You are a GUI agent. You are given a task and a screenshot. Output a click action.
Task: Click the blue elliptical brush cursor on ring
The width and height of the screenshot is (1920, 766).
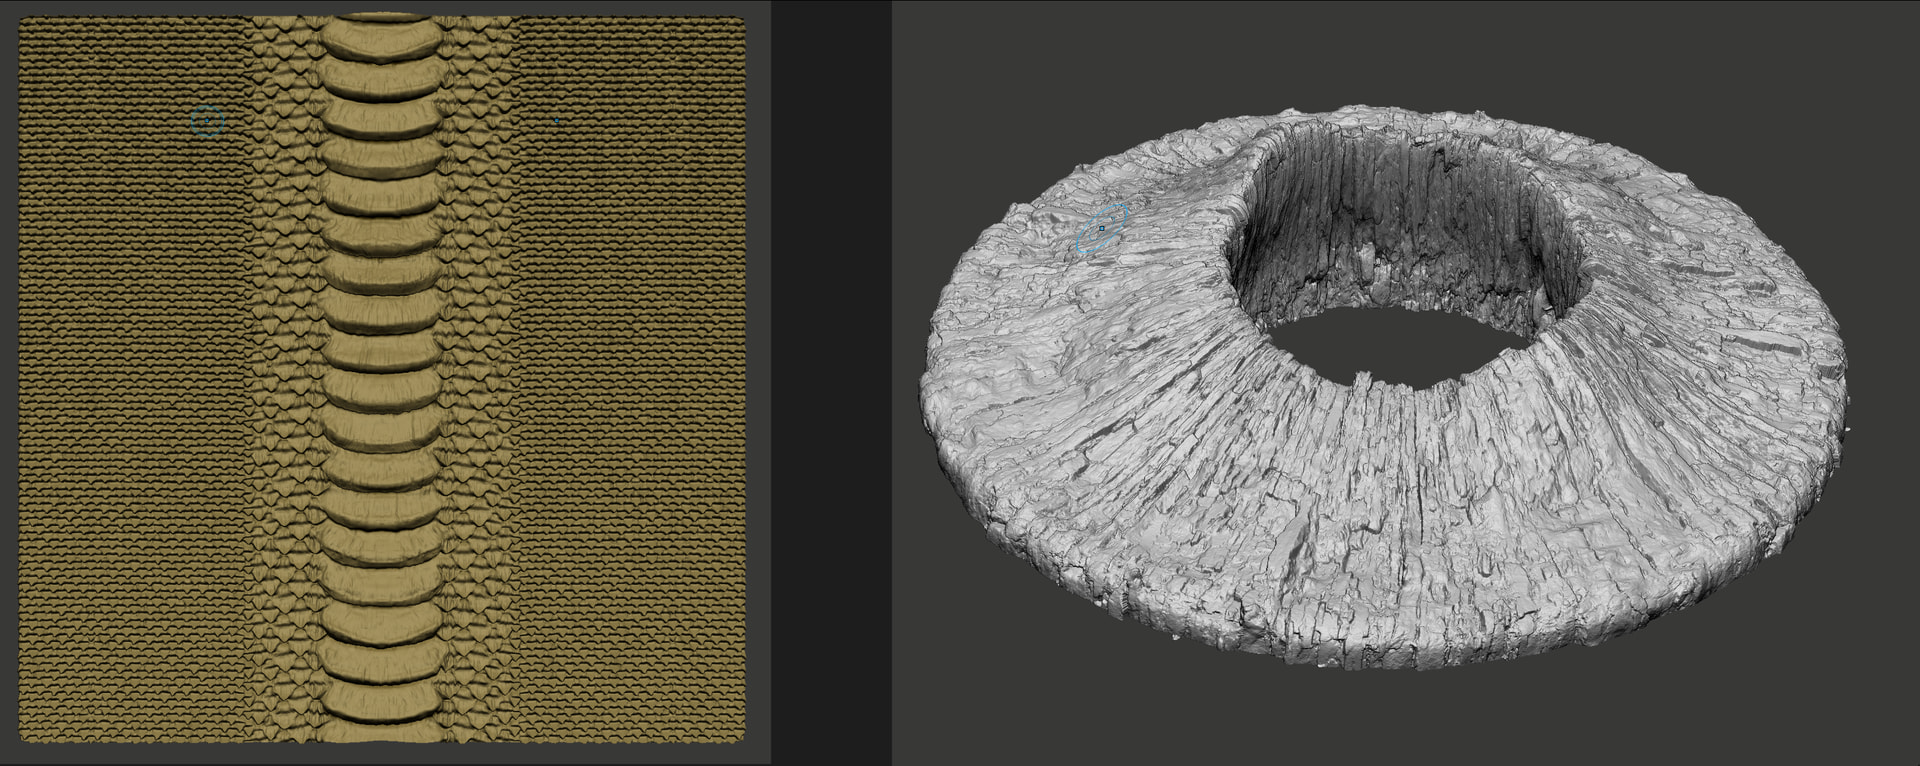1102,229
